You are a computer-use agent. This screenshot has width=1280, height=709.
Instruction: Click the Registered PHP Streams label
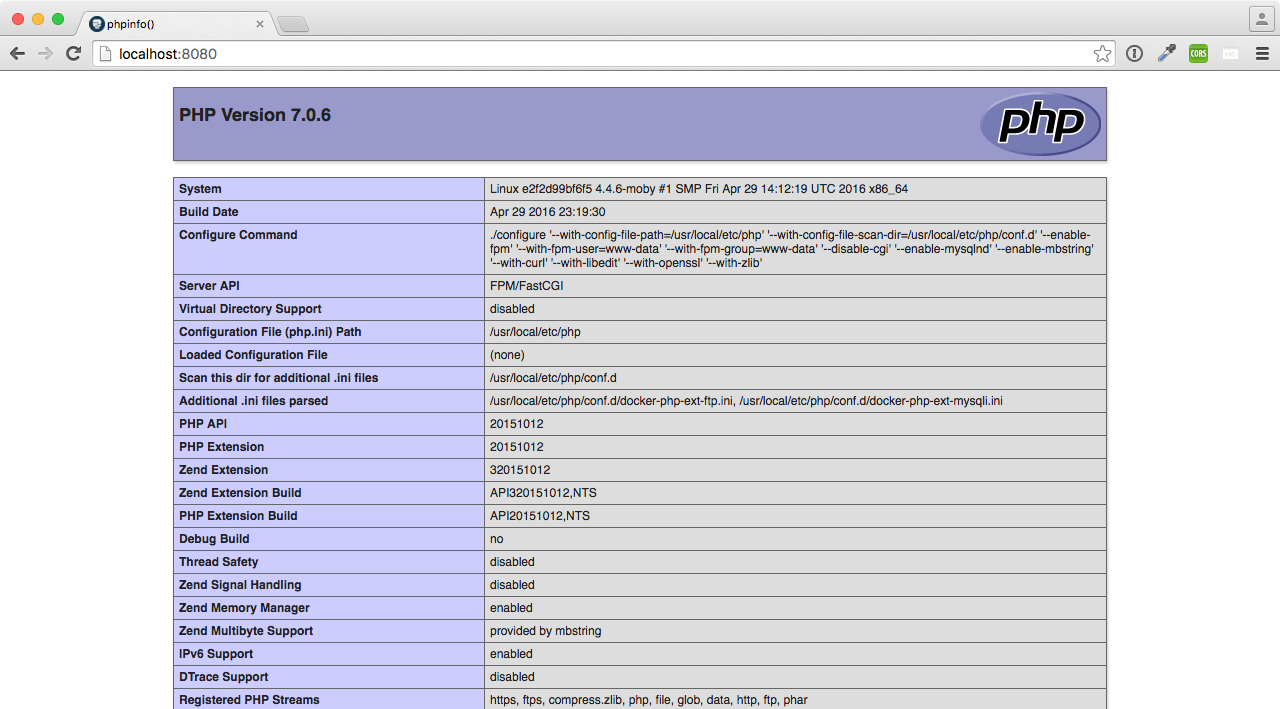point(249,700)
